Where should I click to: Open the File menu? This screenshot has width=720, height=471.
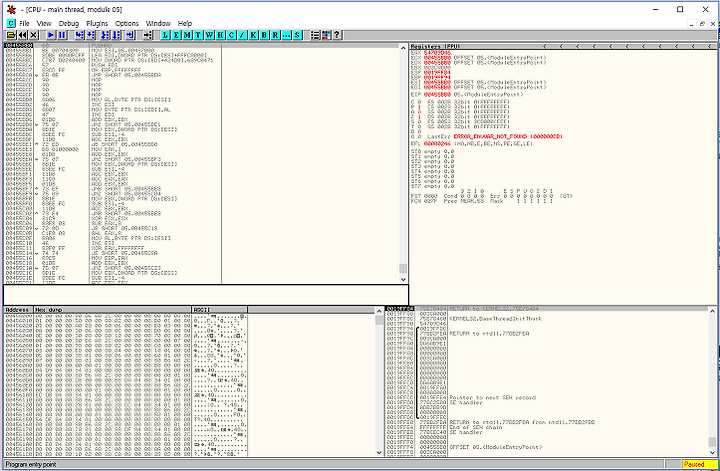24,23
